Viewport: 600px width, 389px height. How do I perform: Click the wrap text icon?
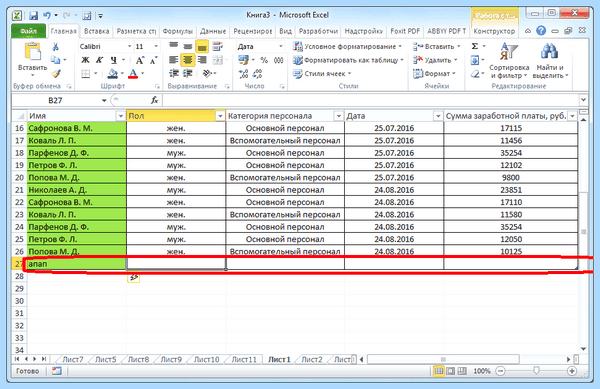click(218, 46)
